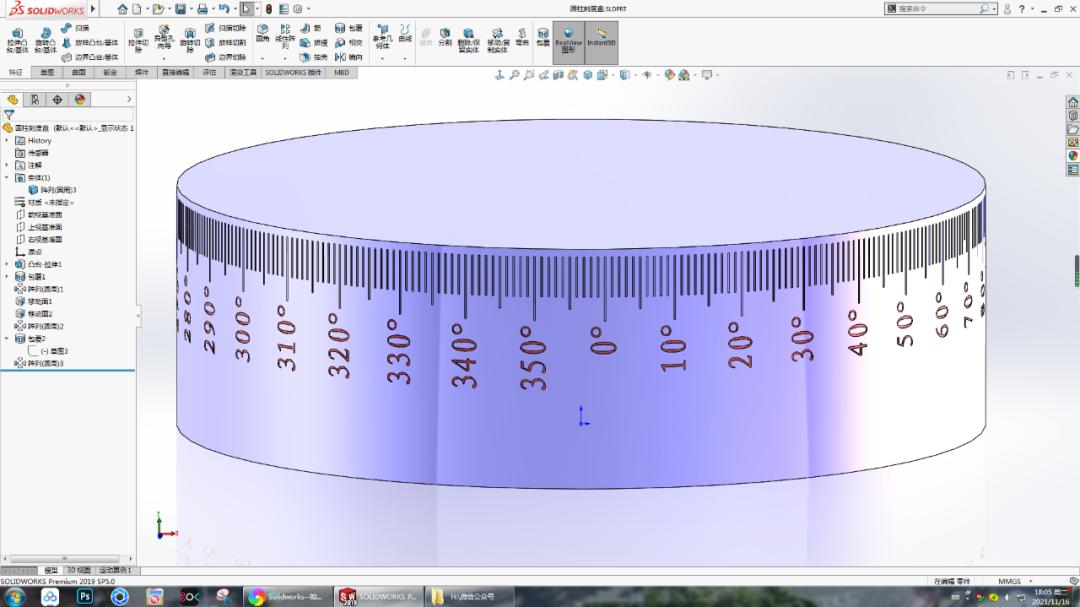Click MMGS unit system in status bar

(1010, 580)
